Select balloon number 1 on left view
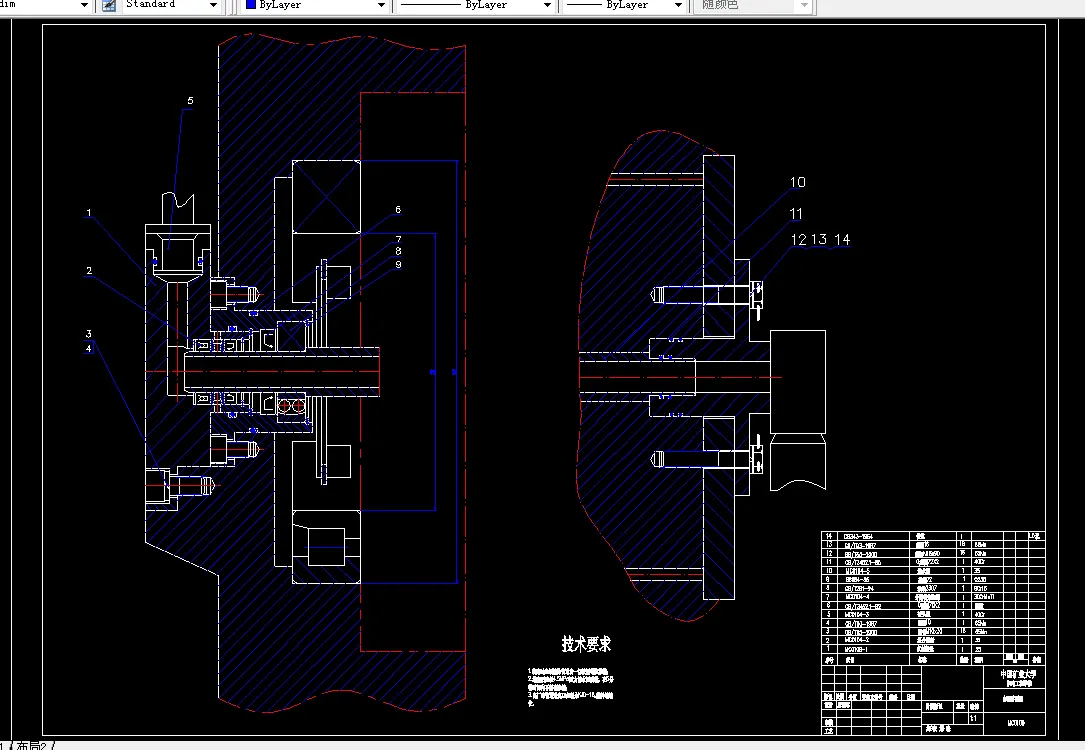 (89, 212)
